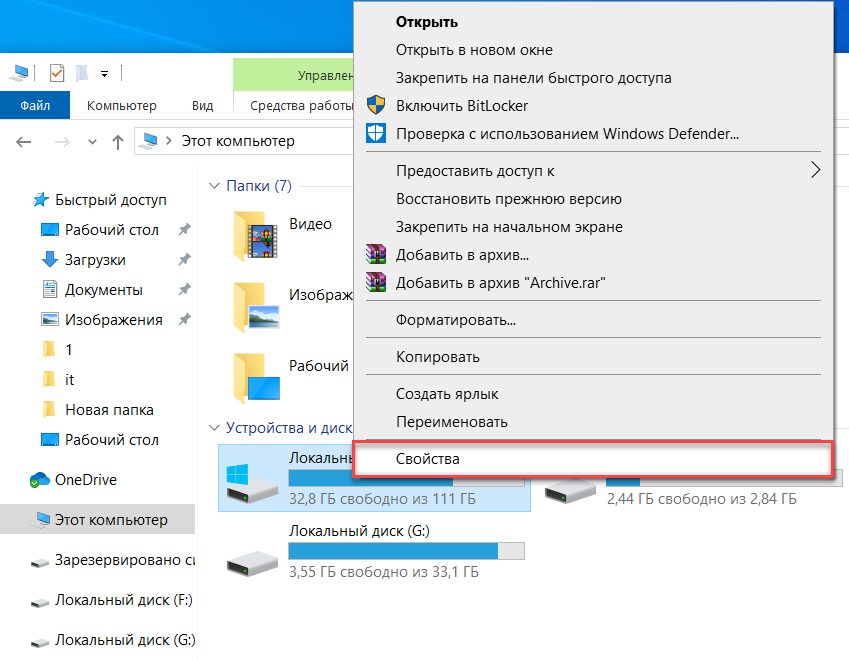Expand the Предоставить доступ к submenu arrow
Viewport: 849px width, 661px height.
tap(815, 170)
